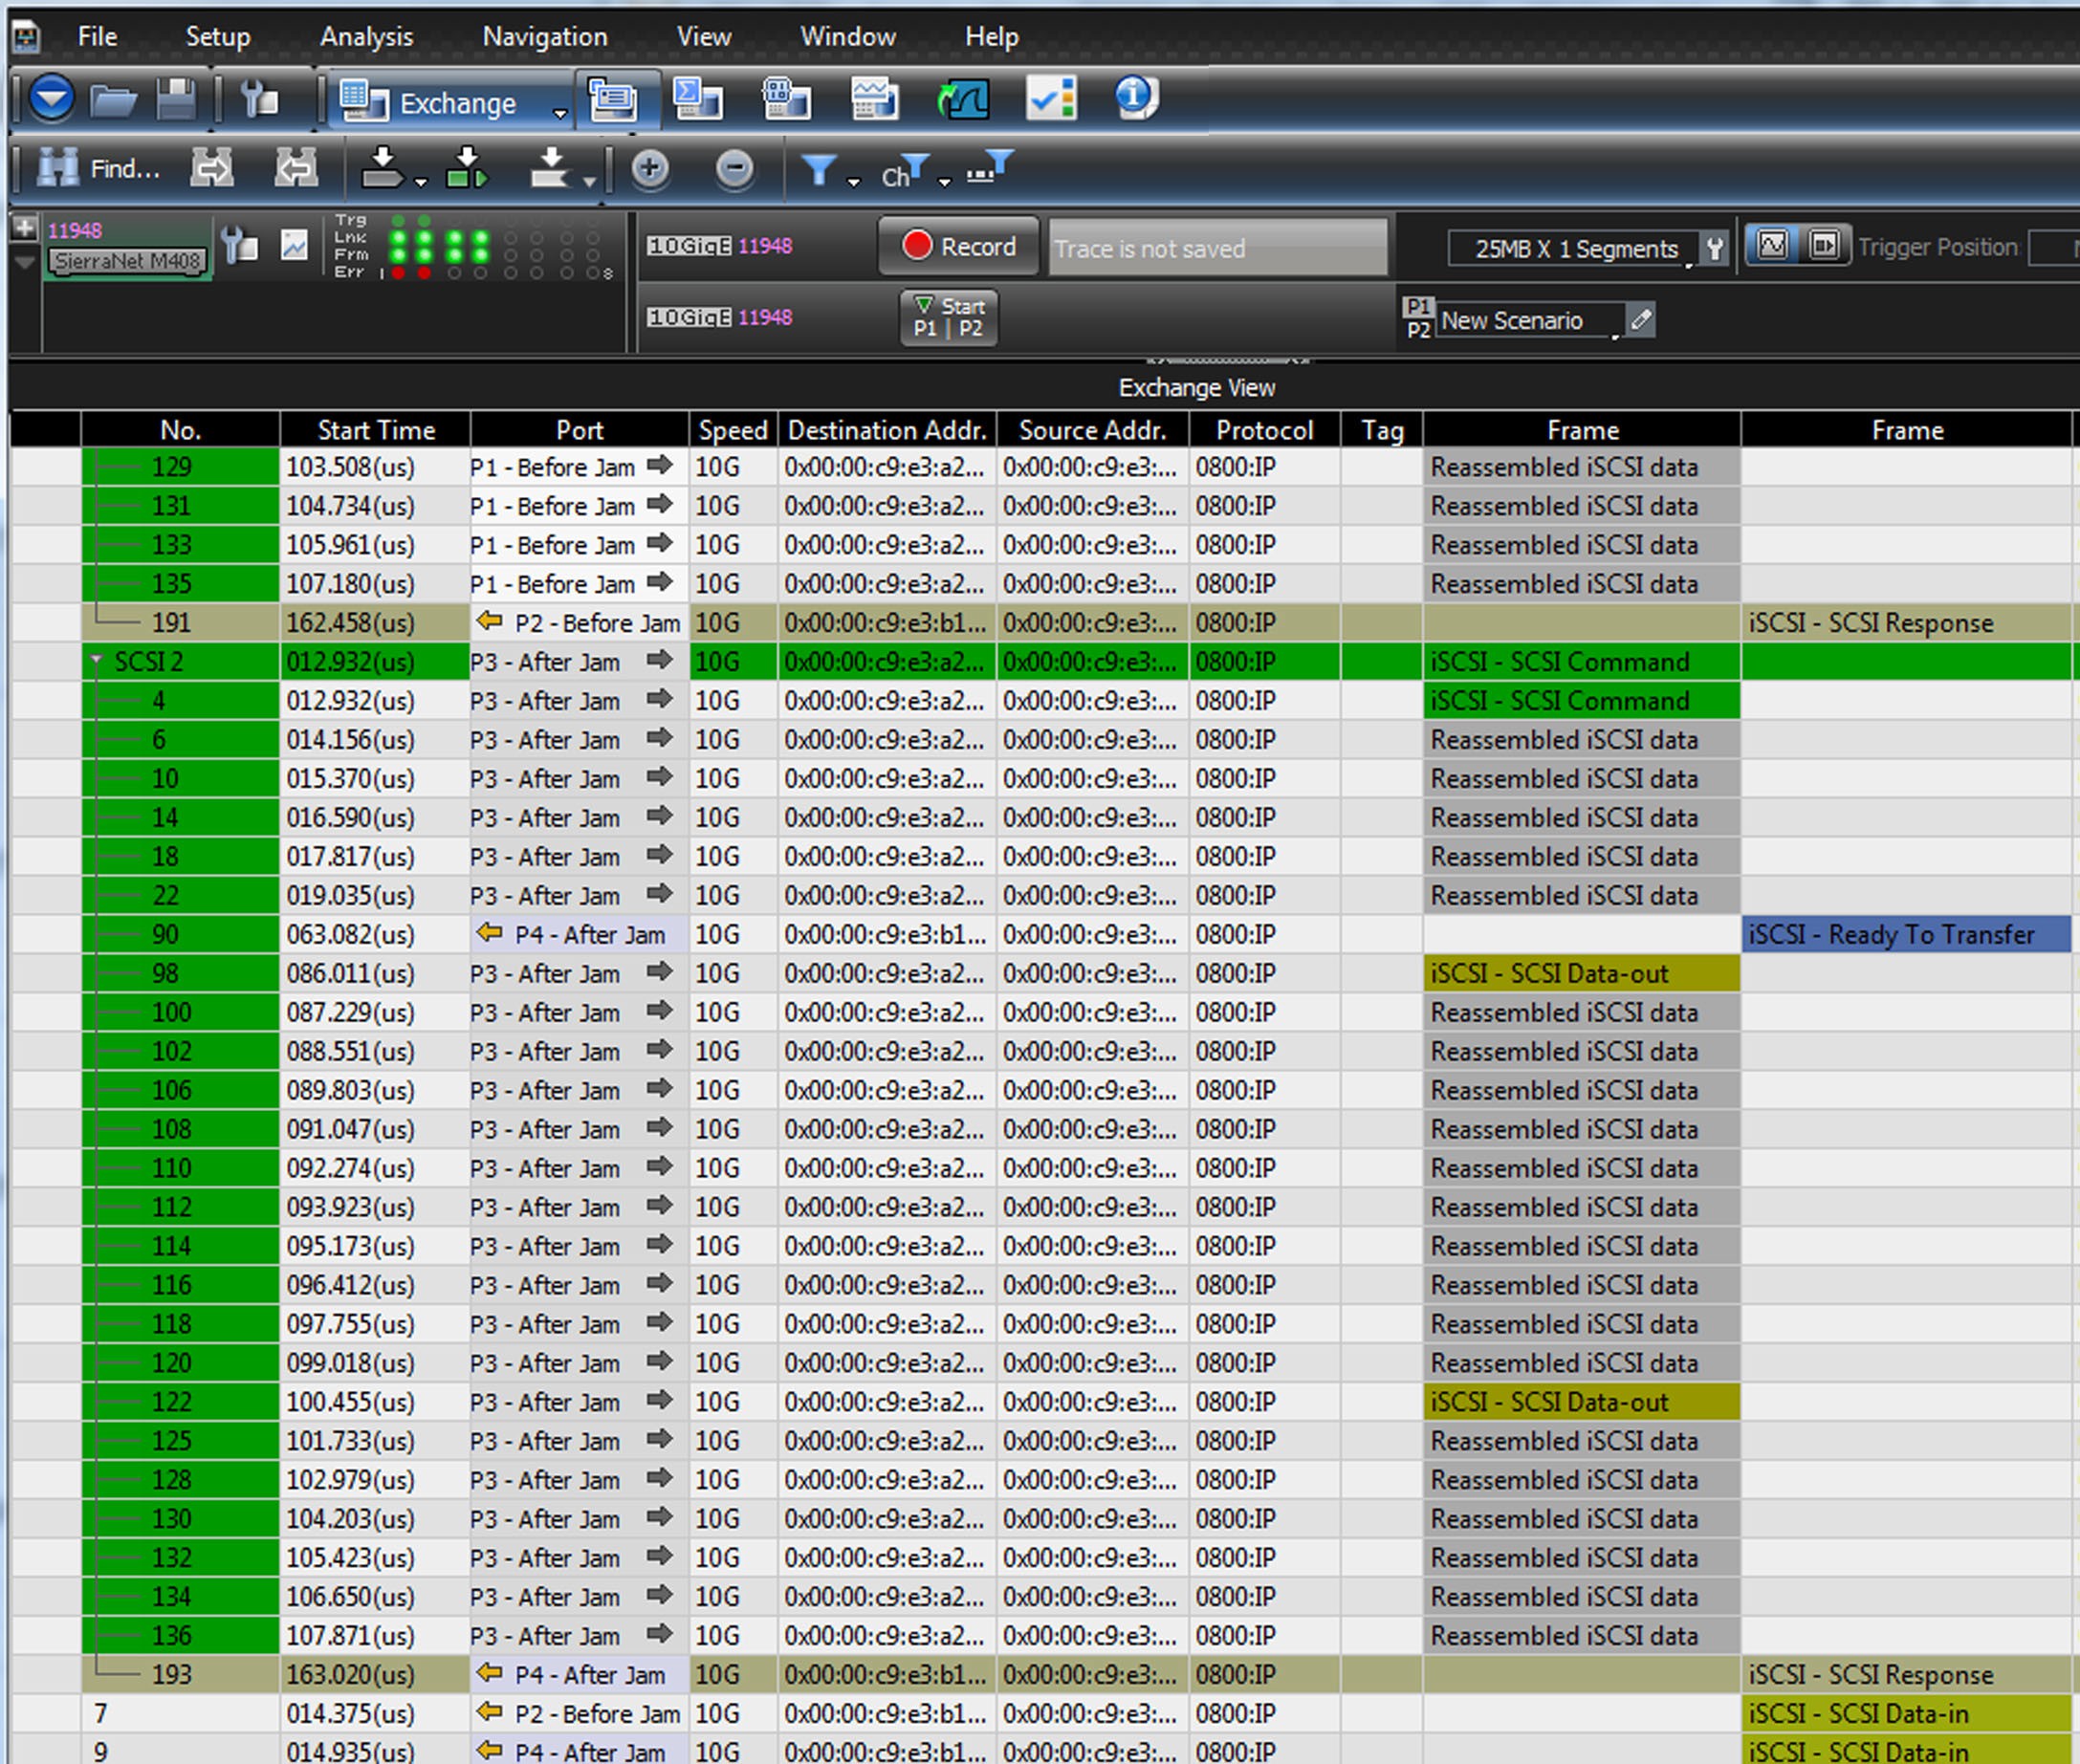2080x1764 pixels.
Task: Click the open folder icon in toolbar
Action: [x=113, y=100]
